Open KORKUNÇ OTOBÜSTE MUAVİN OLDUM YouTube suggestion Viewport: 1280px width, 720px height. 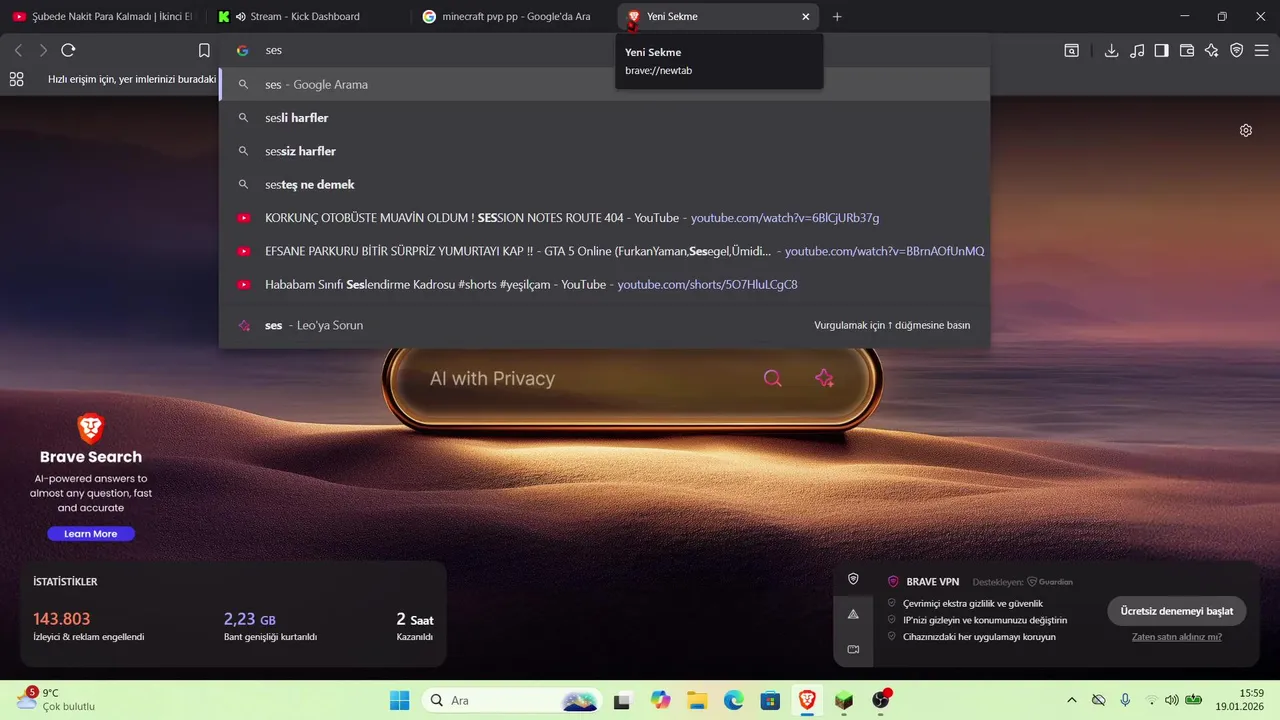click(x=605, y=218)
